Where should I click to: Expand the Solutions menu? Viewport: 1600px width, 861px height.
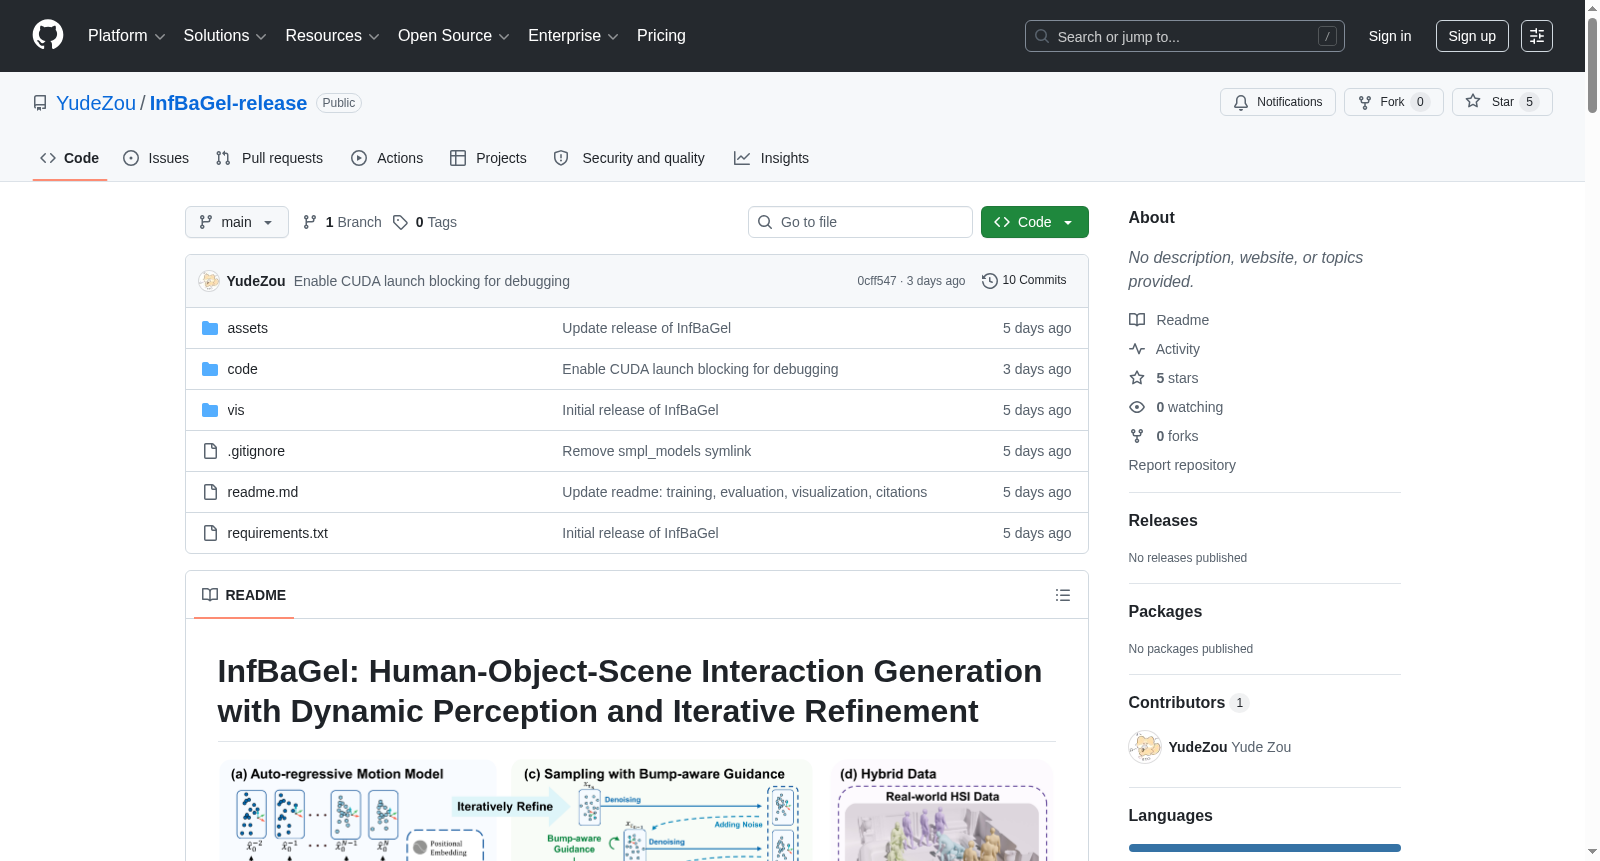pyautogui.click(x=225, y=36)
